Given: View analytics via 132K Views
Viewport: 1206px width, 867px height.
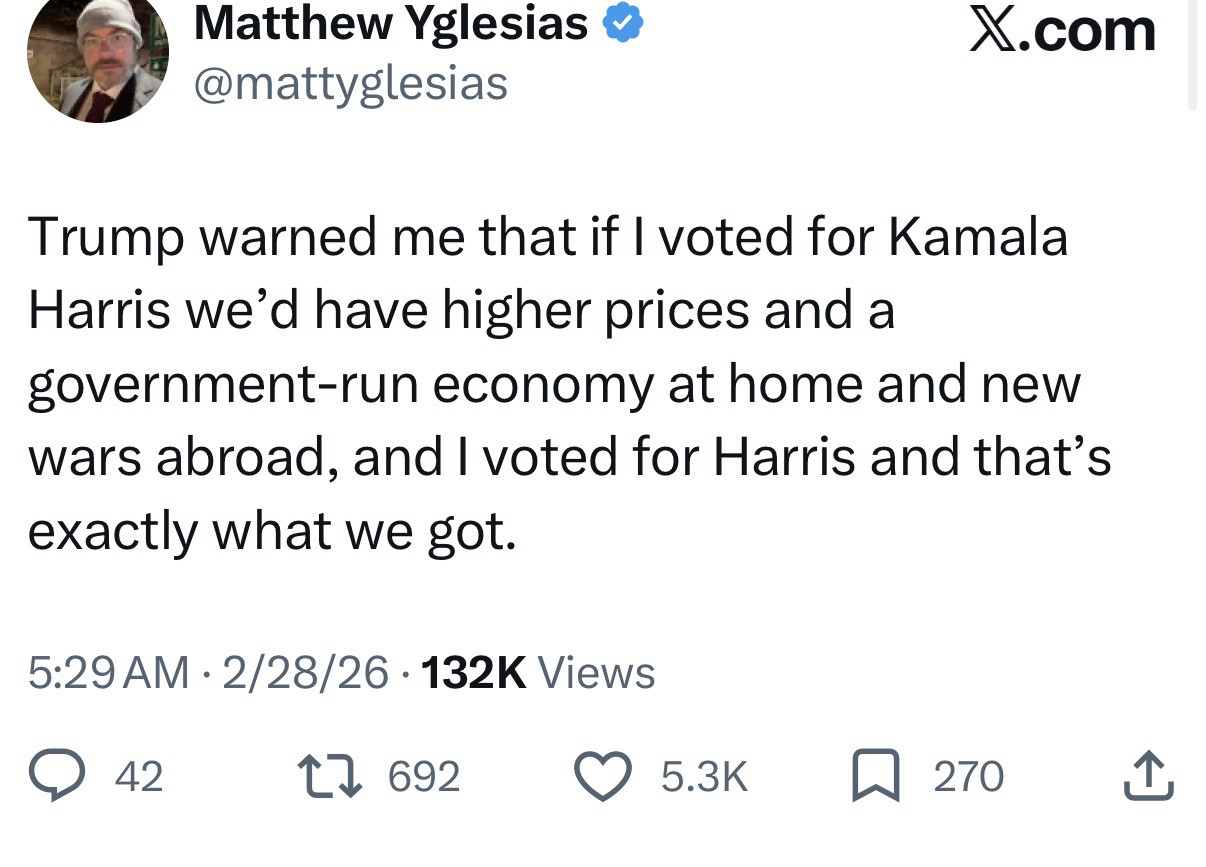Looking at the screenshot, I should tap(539, 672).
